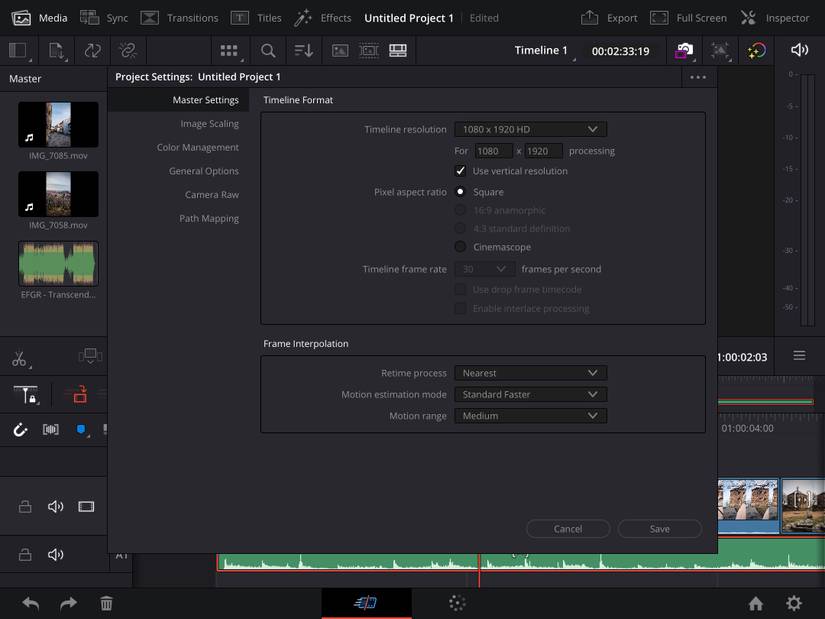Image resolution: width=825 pixels, height=619 pixels.
Task: Select the IMG_7085.mov clip thumbnail
Action: point(57,123)
